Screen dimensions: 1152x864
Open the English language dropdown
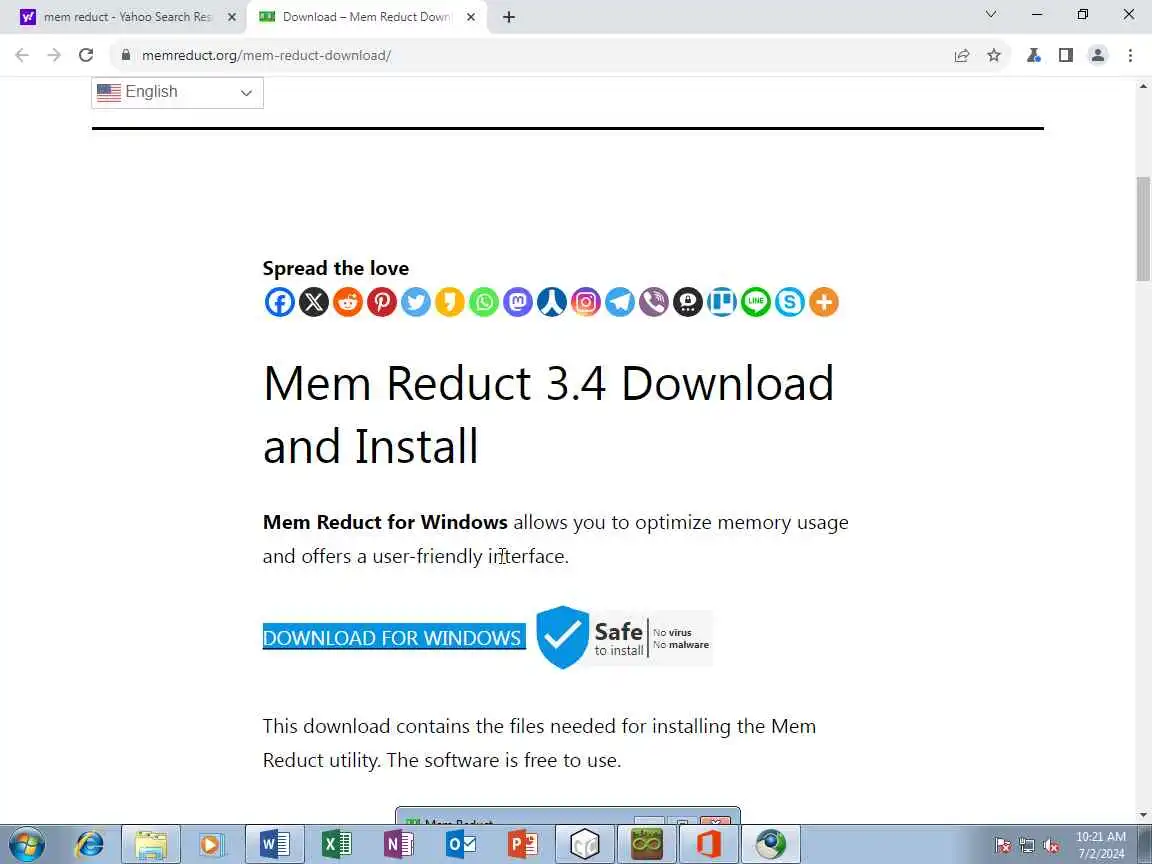177,93
